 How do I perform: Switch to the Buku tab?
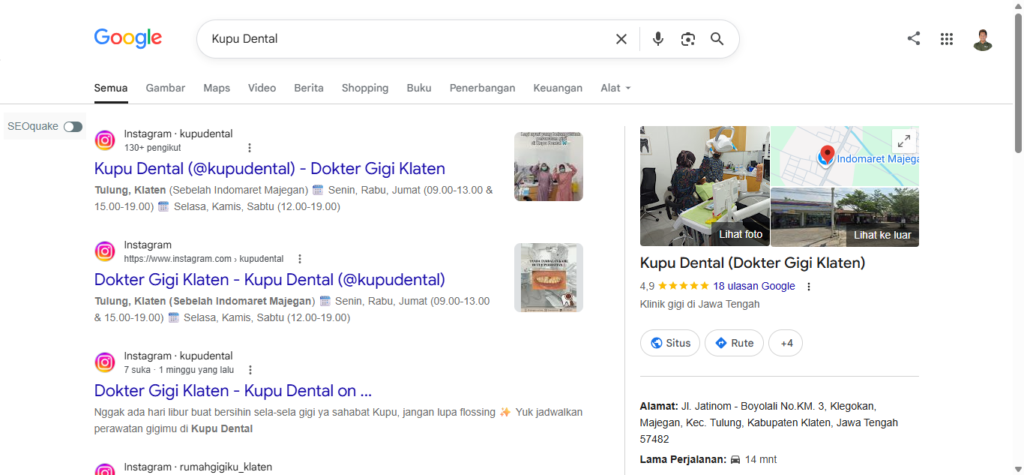[419, 88]
